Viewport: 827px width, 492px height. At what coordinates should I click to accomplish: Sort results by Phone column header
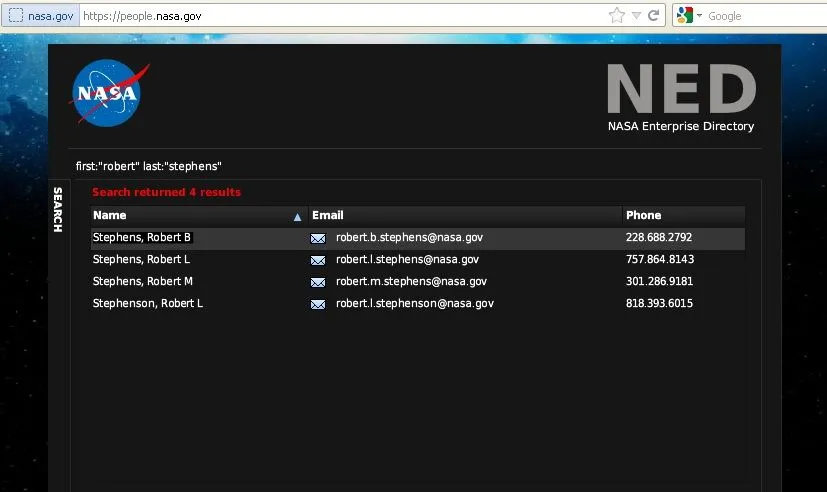tap(643, 215)
